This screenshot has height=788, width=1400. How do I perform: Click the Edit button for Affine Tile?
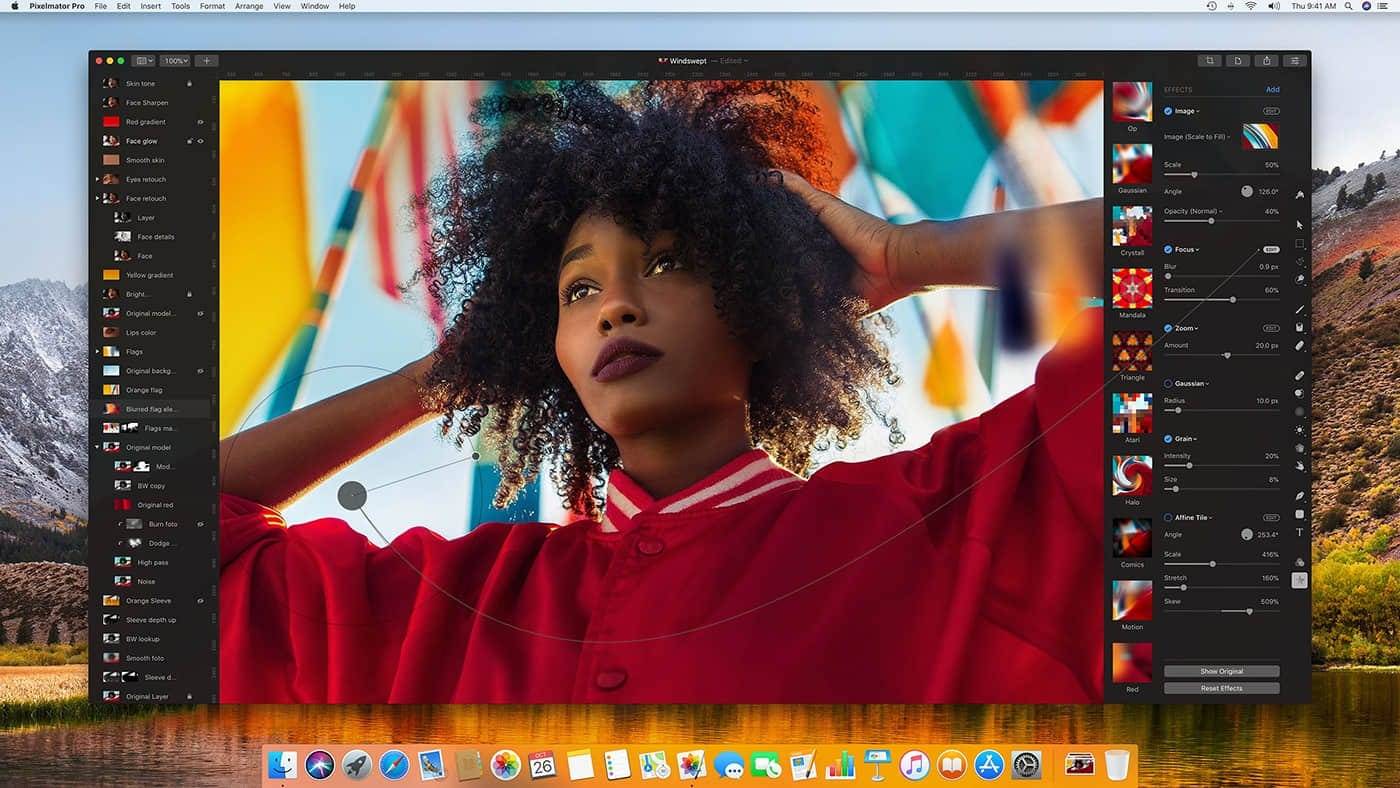[1271, 517]
